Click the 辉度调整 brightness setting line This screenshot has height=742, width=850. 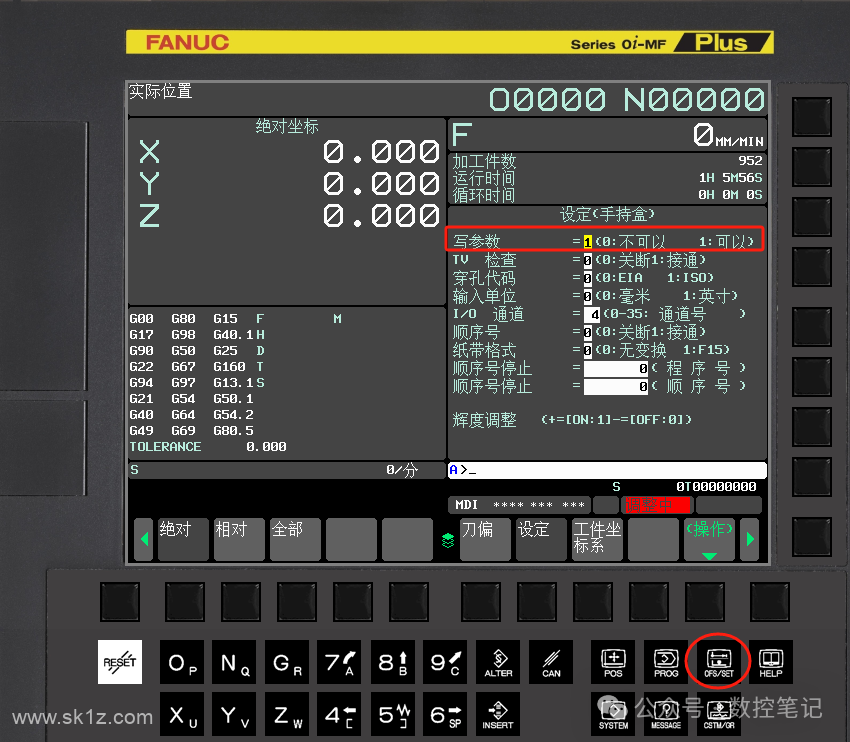point(572,420)
